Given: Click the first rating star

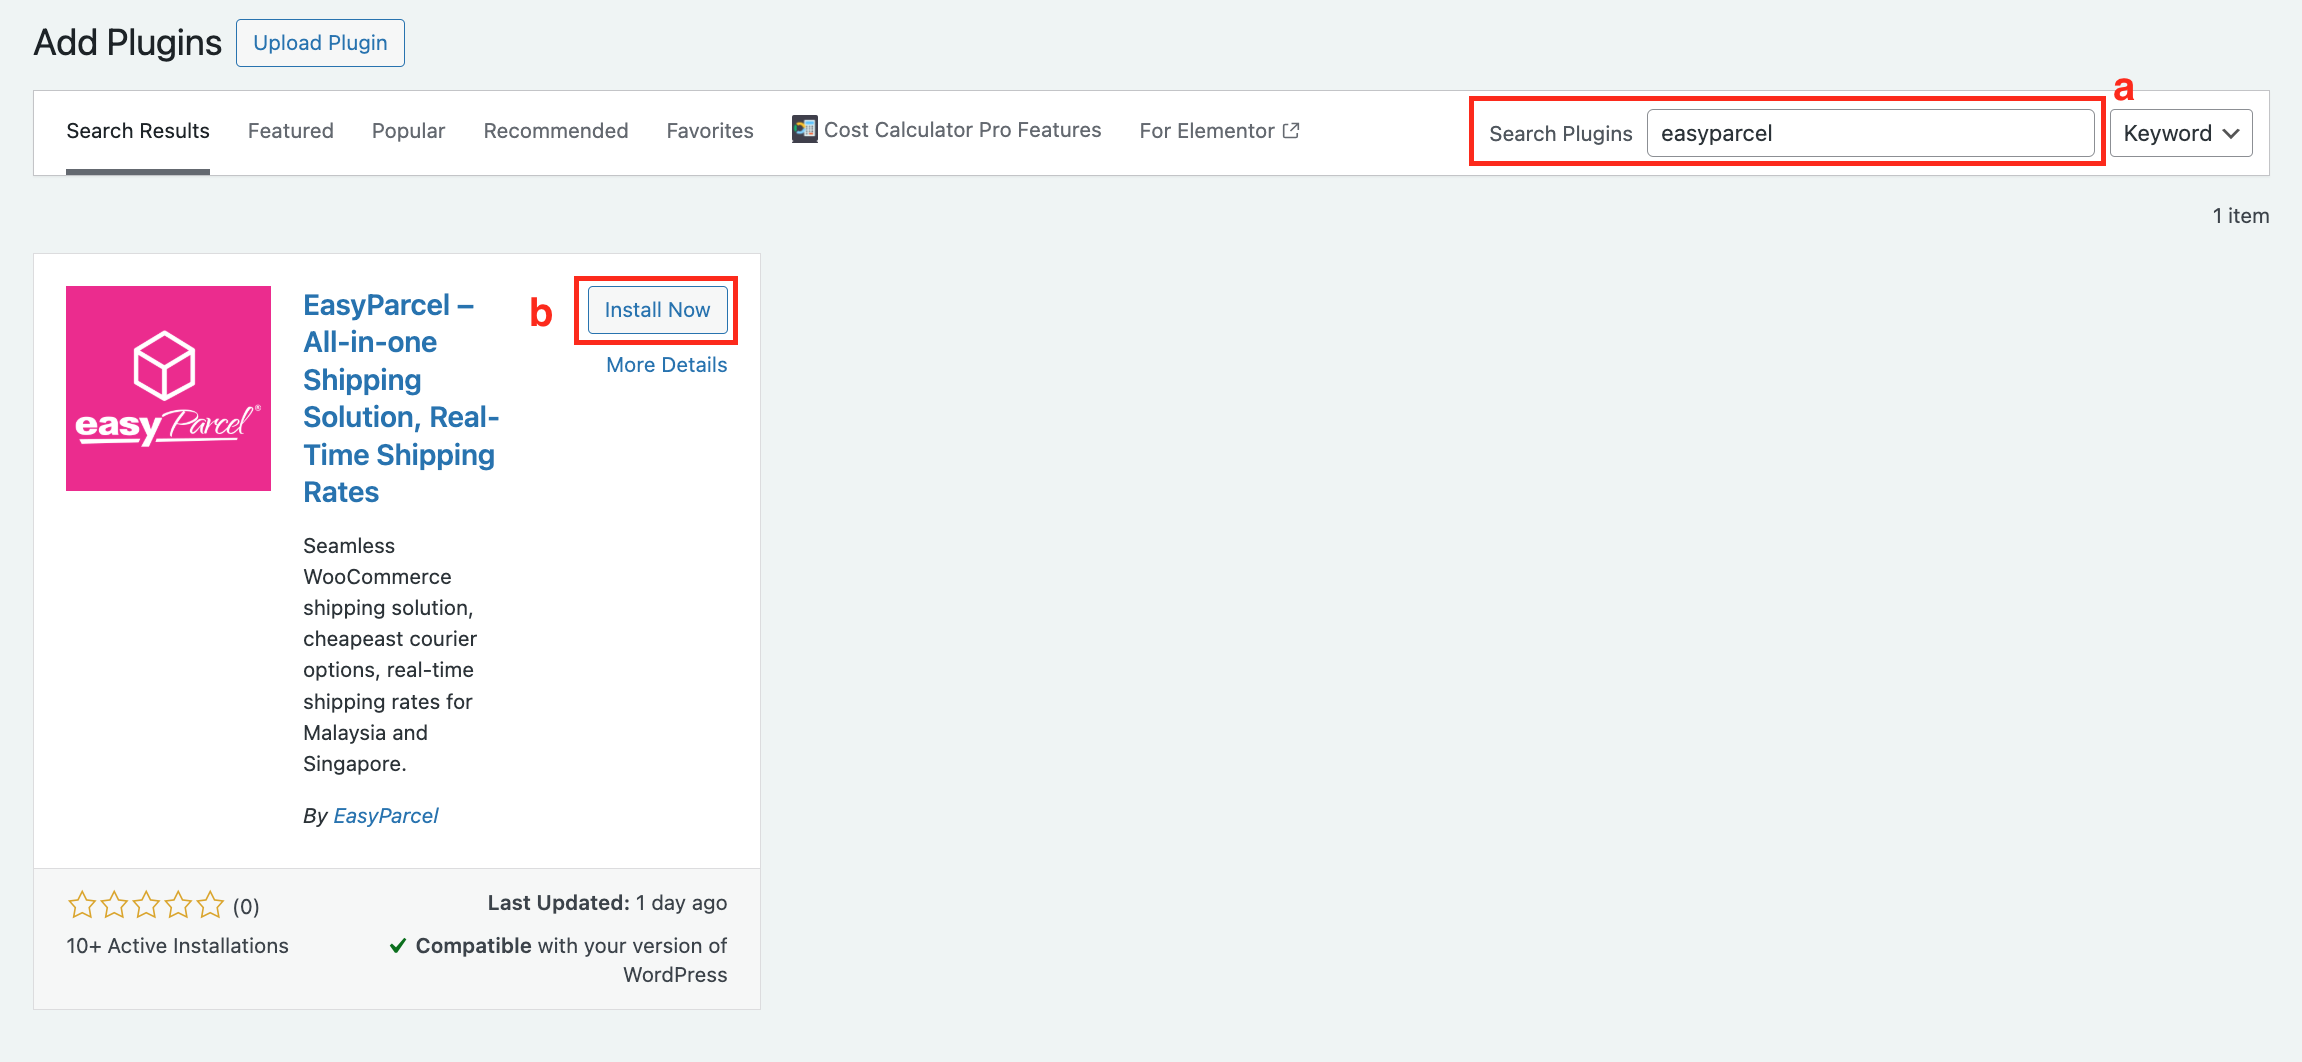Looking at the screenshot, I should 82,906.
